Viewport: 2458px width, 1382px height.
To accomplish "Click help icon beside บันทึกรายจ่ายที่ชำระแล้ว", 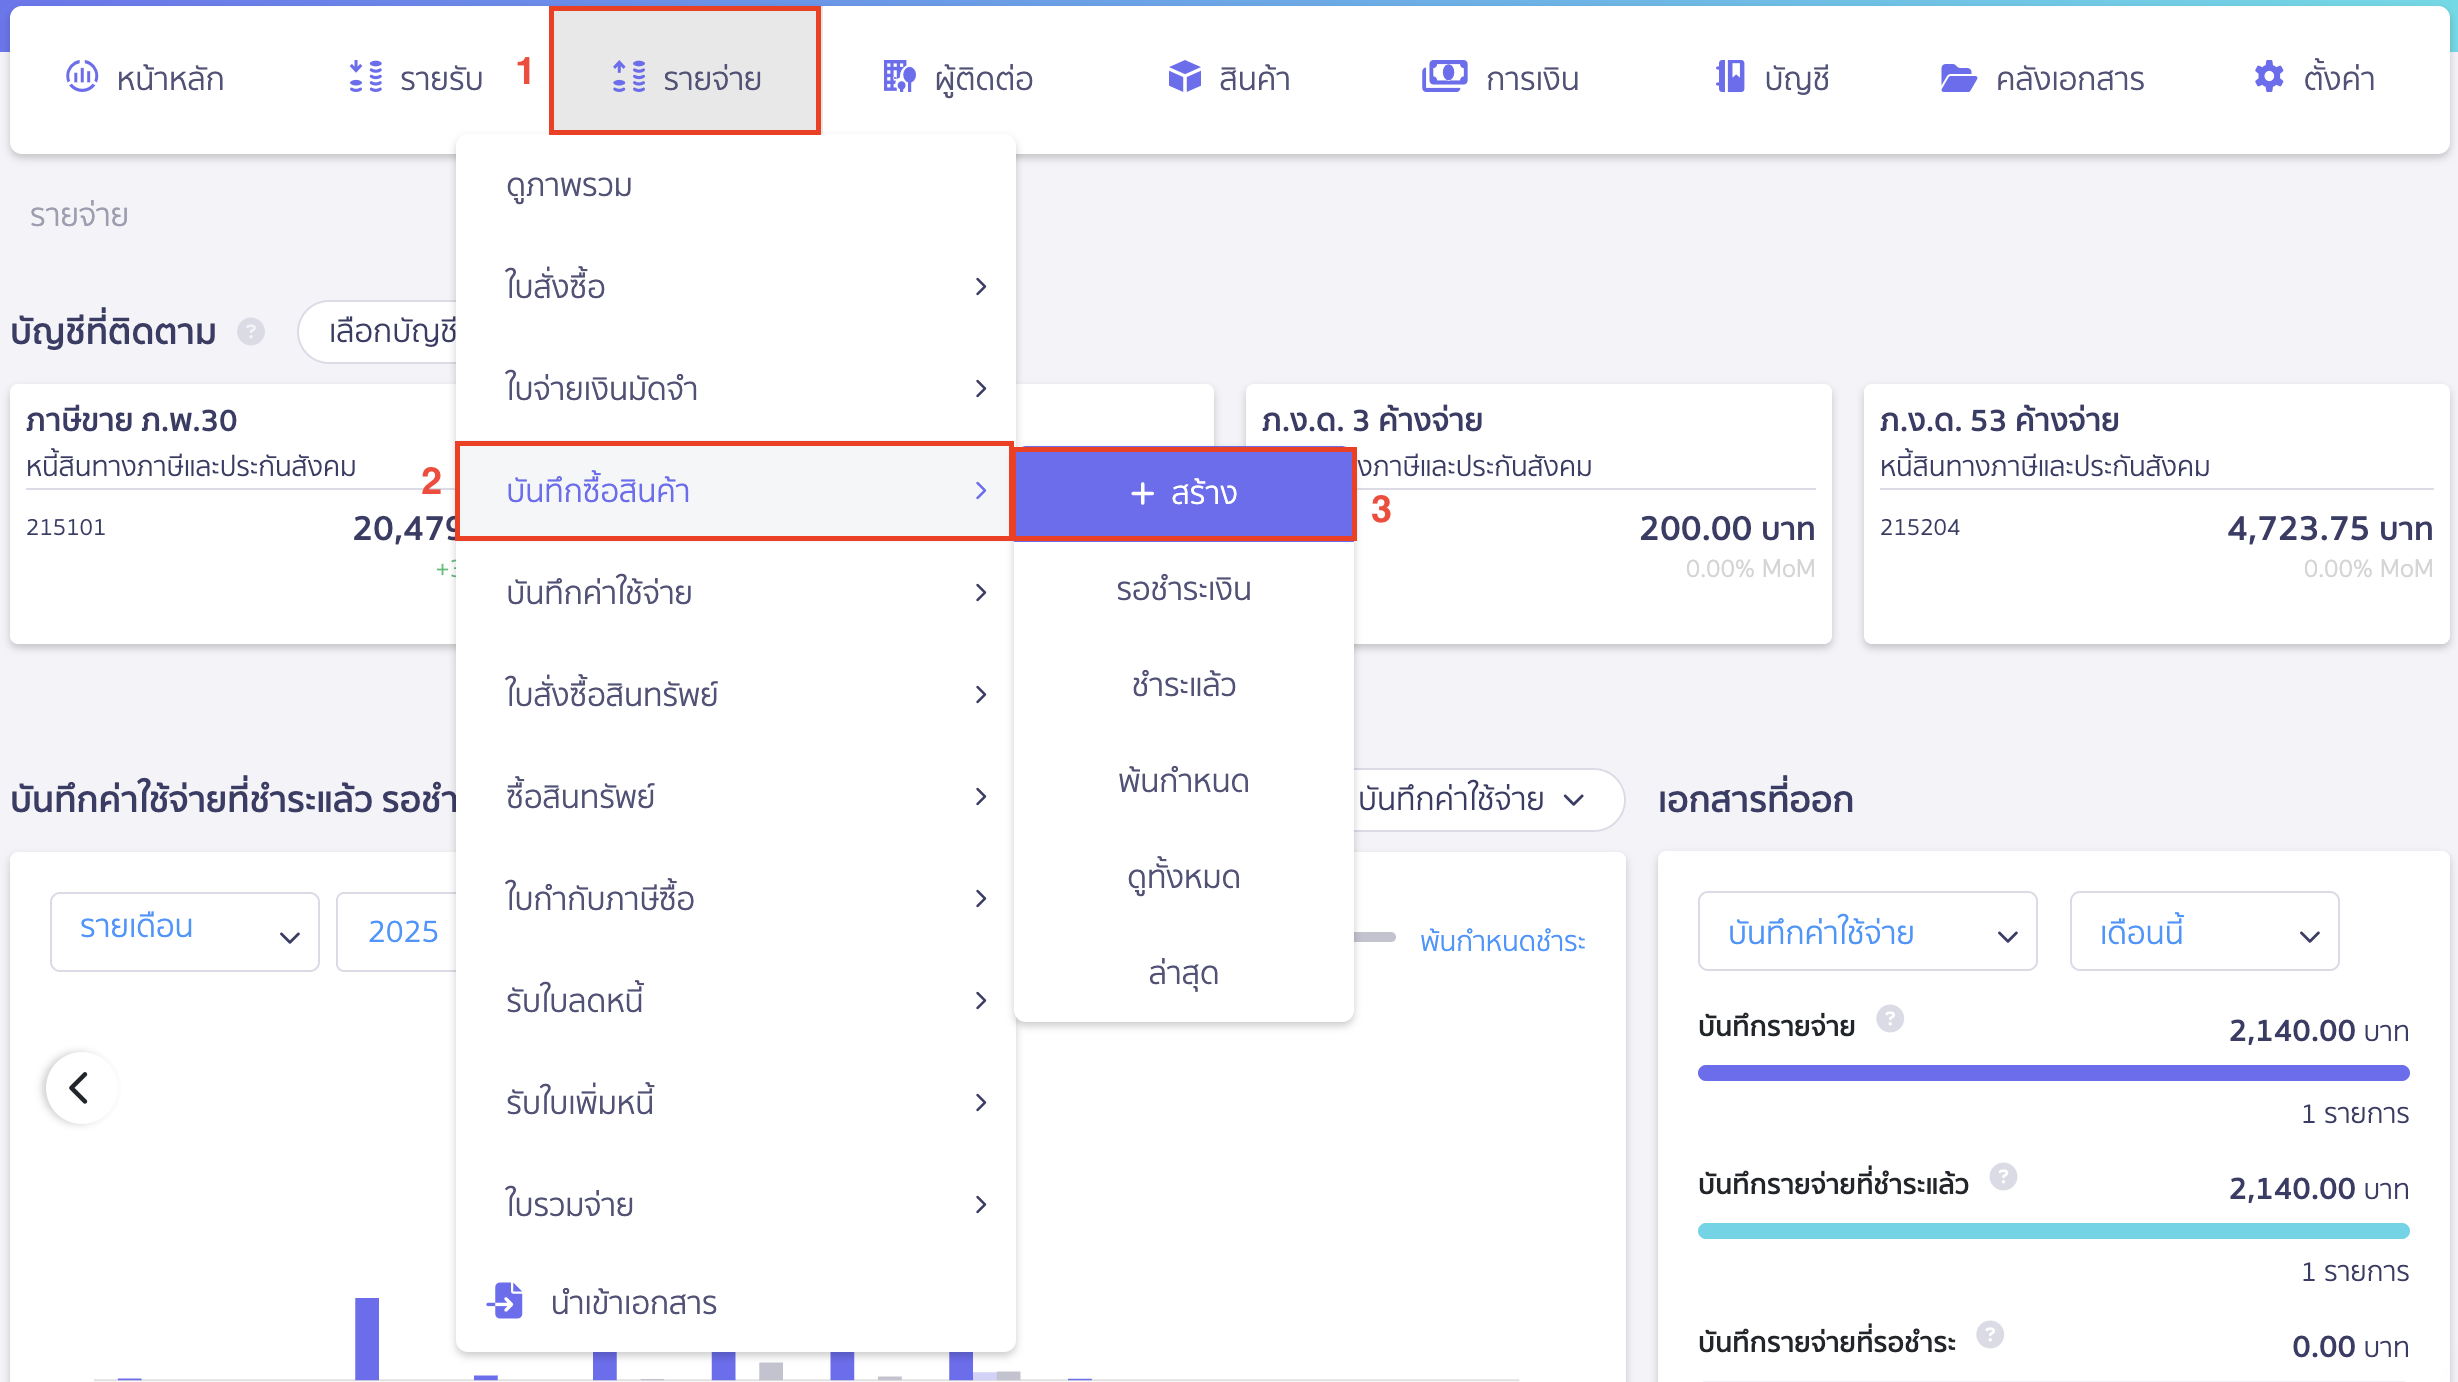I will pyautogui.click(x=2003, y=1177).
